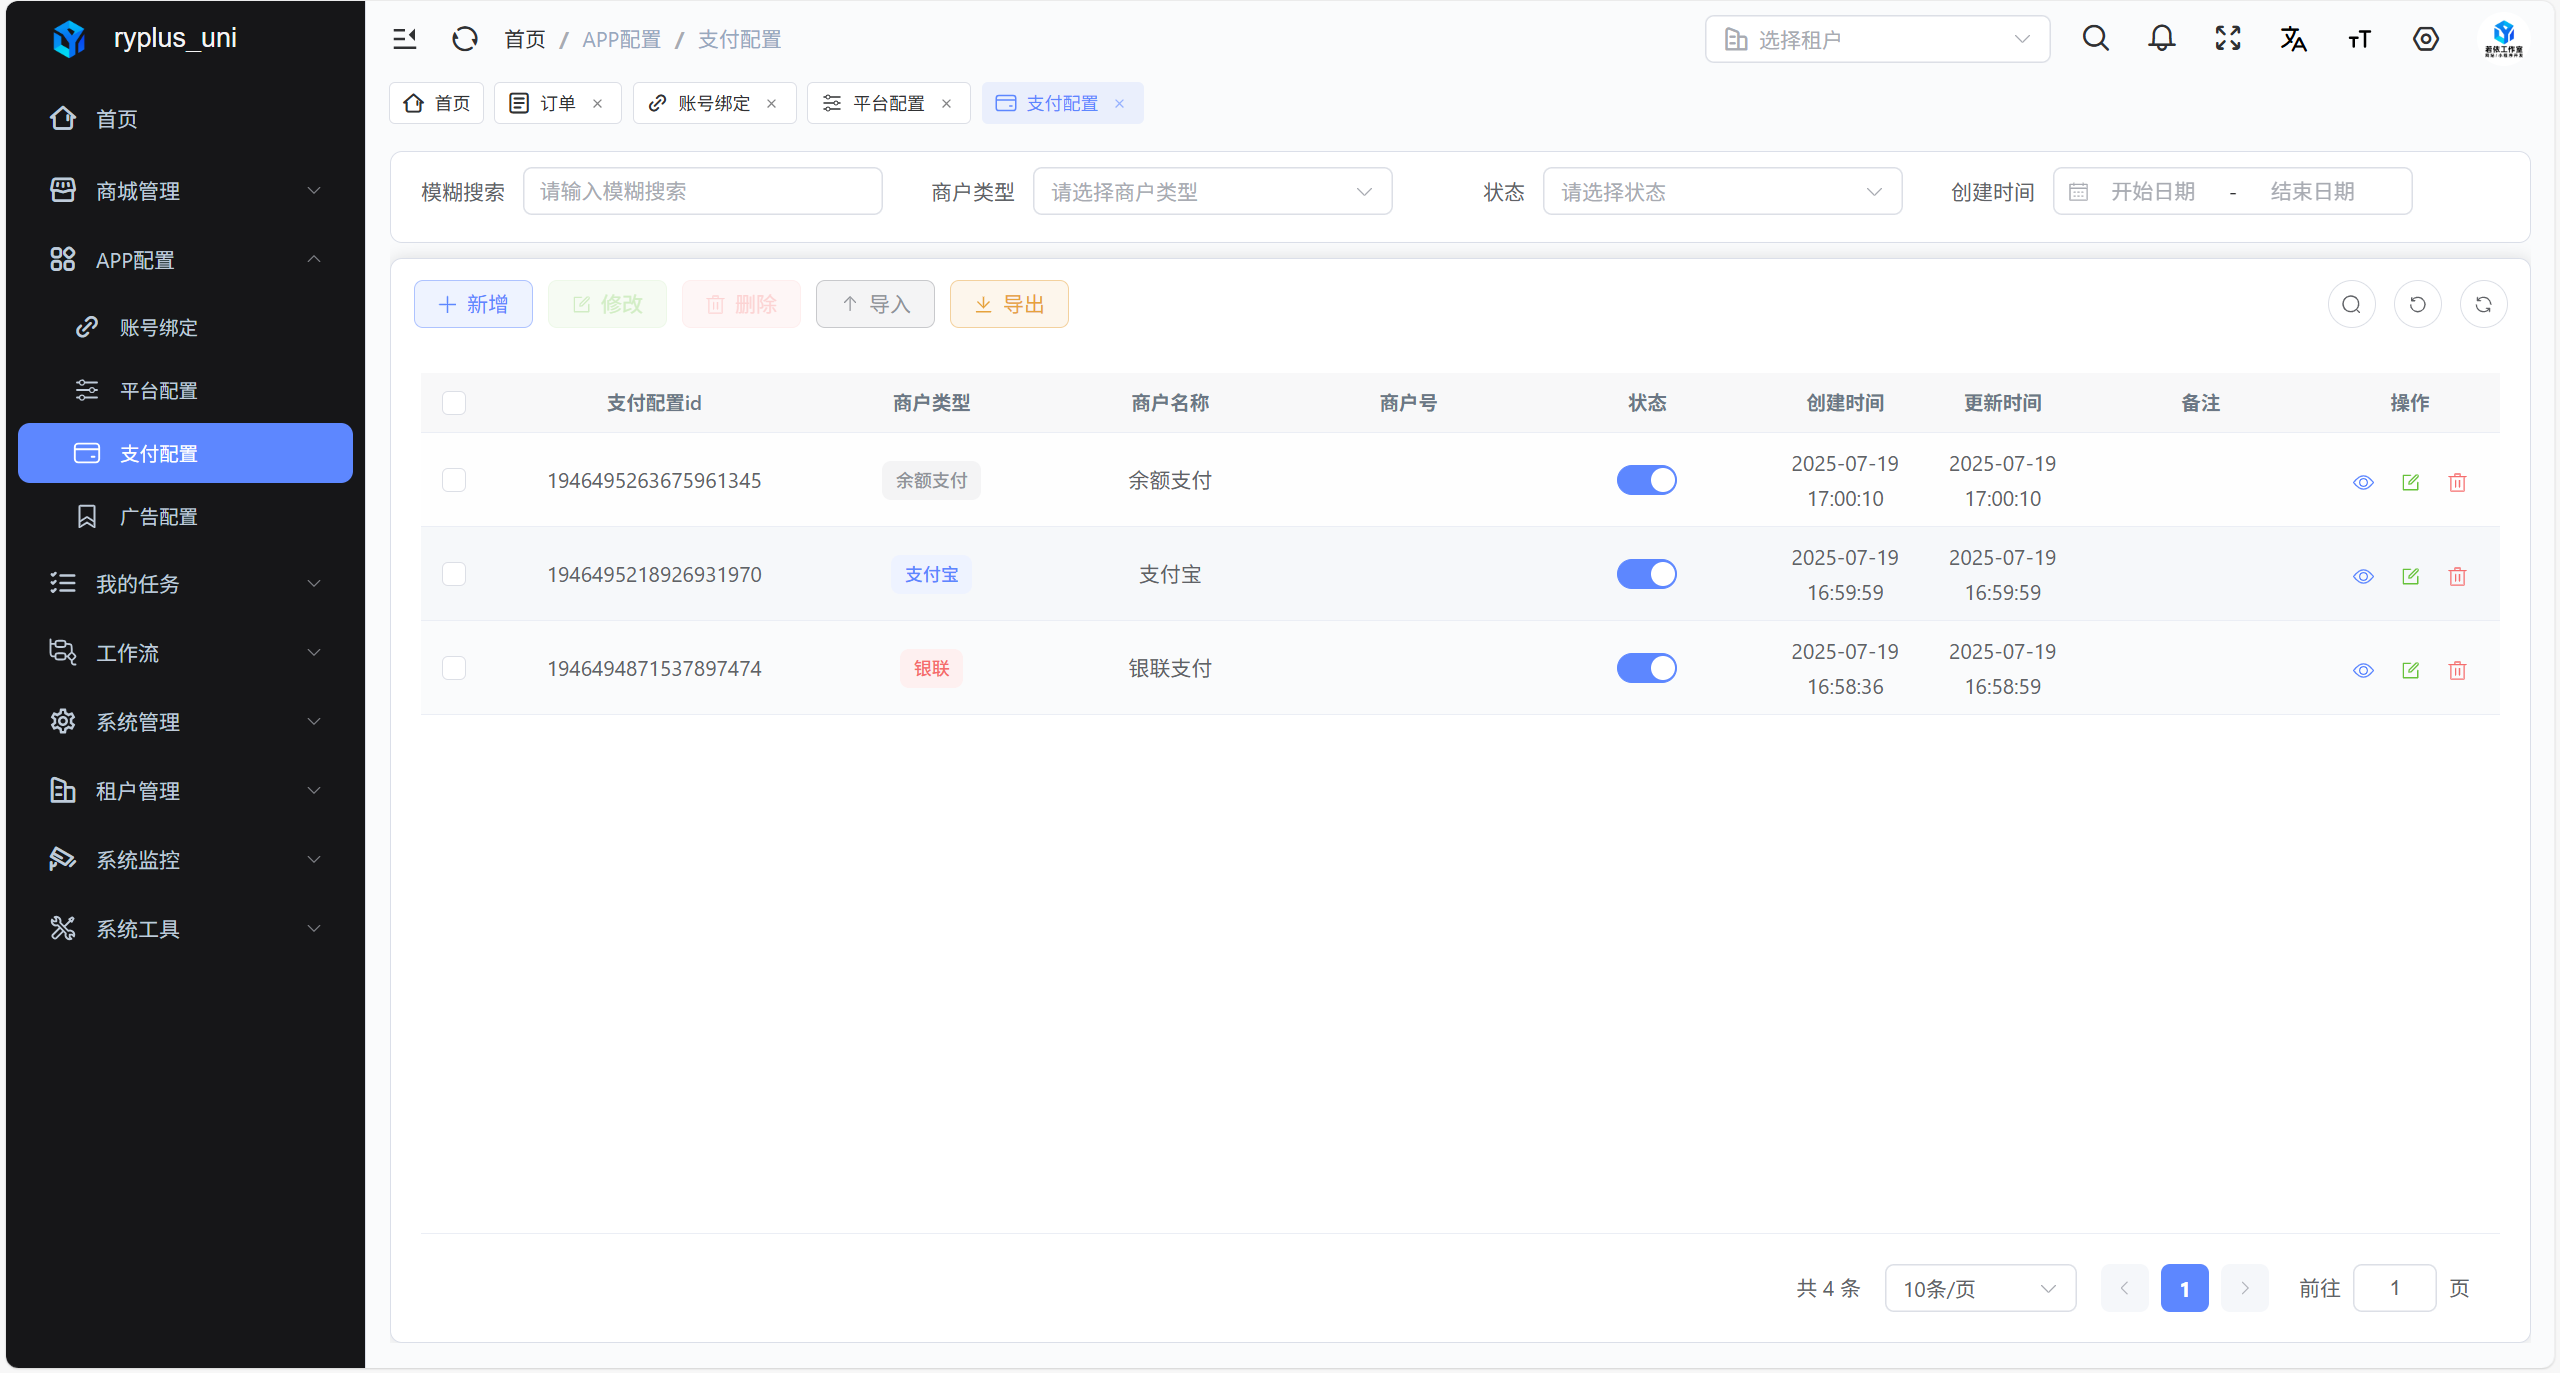The width and height of the screenshot is (2560, 1373).
Task: Click the 新增 button
Action: (473, 304)
